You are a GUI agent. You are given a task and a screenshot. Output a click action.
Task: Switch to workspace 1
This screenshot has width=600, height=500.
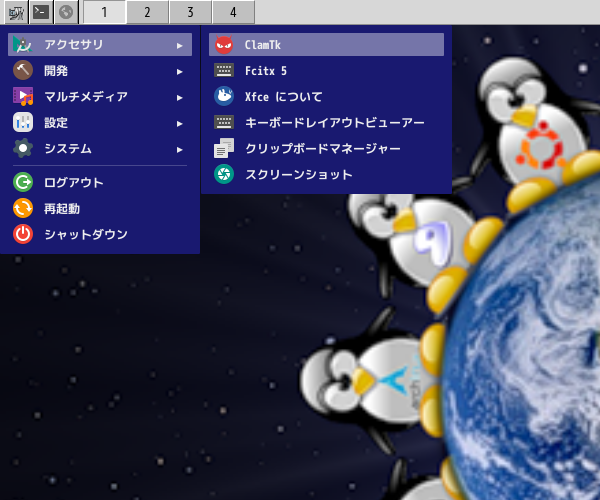(x=104, y=12)
